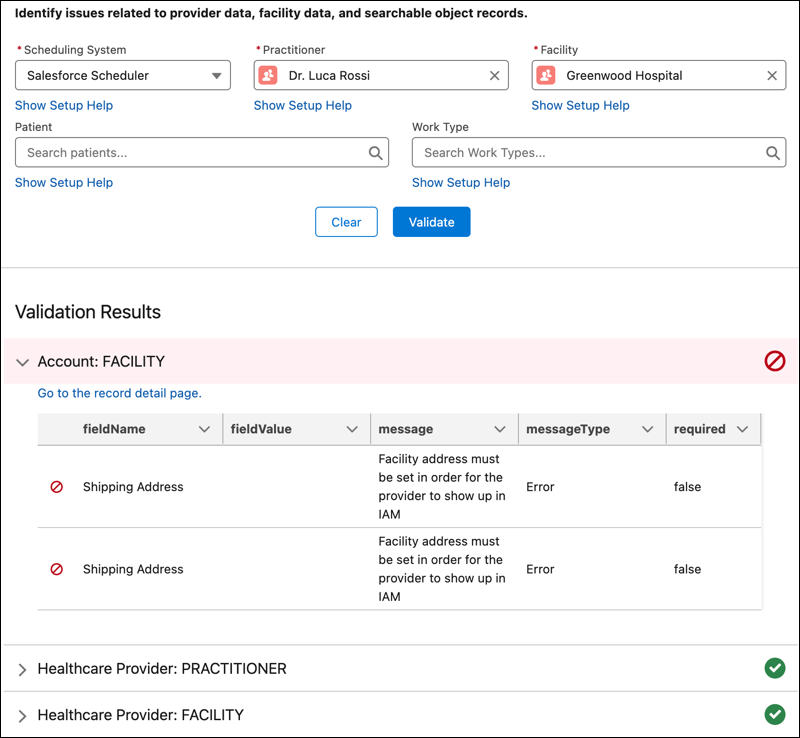Show Setup Help under Patient

(x=64, y=182)
